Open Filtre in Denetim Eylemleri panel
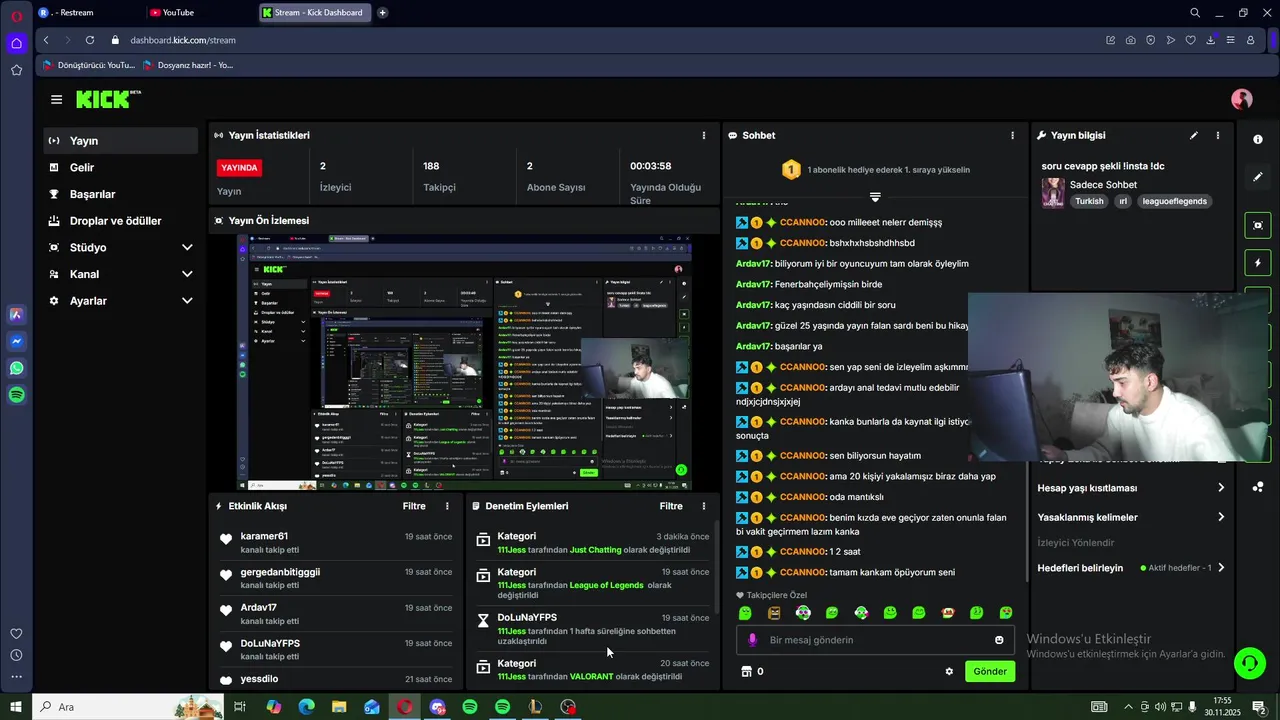Viewport: 1280px width, 720px height. [x=671, y=506]
